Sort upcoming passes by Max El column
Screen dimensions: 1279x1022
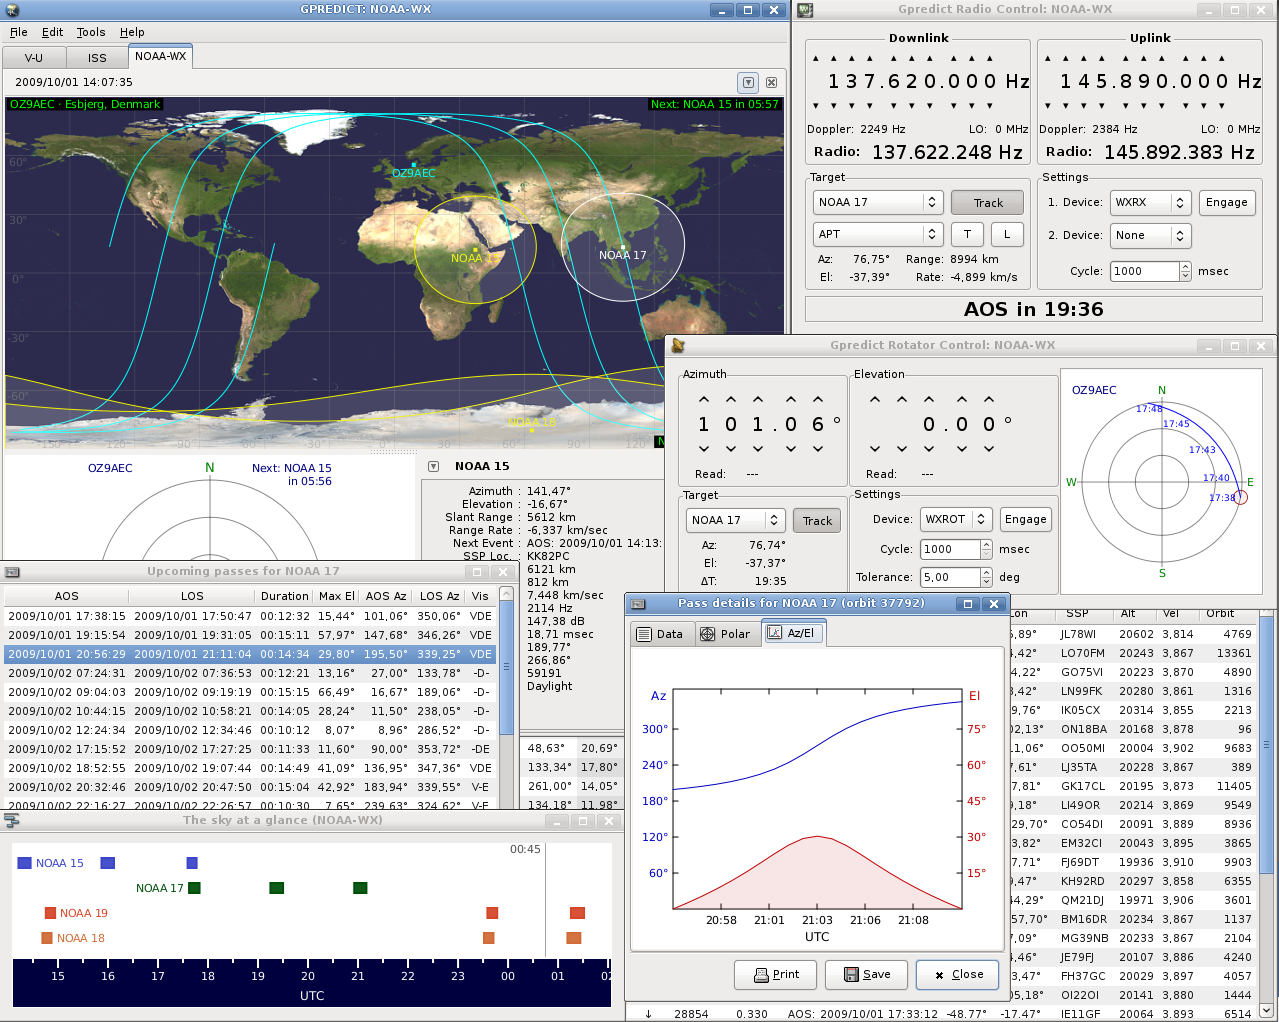337,596
